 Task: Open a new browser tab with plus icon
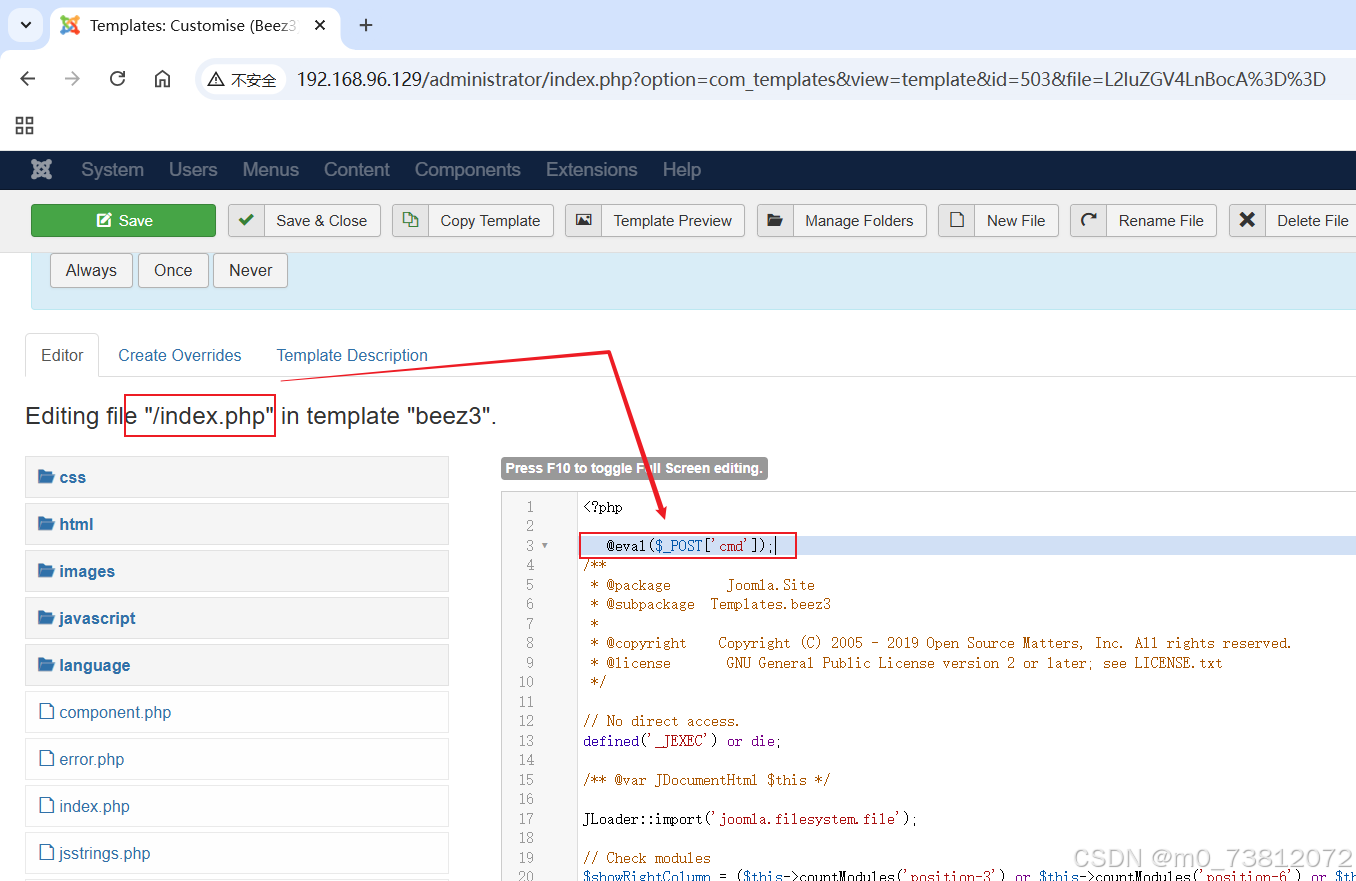366,25
